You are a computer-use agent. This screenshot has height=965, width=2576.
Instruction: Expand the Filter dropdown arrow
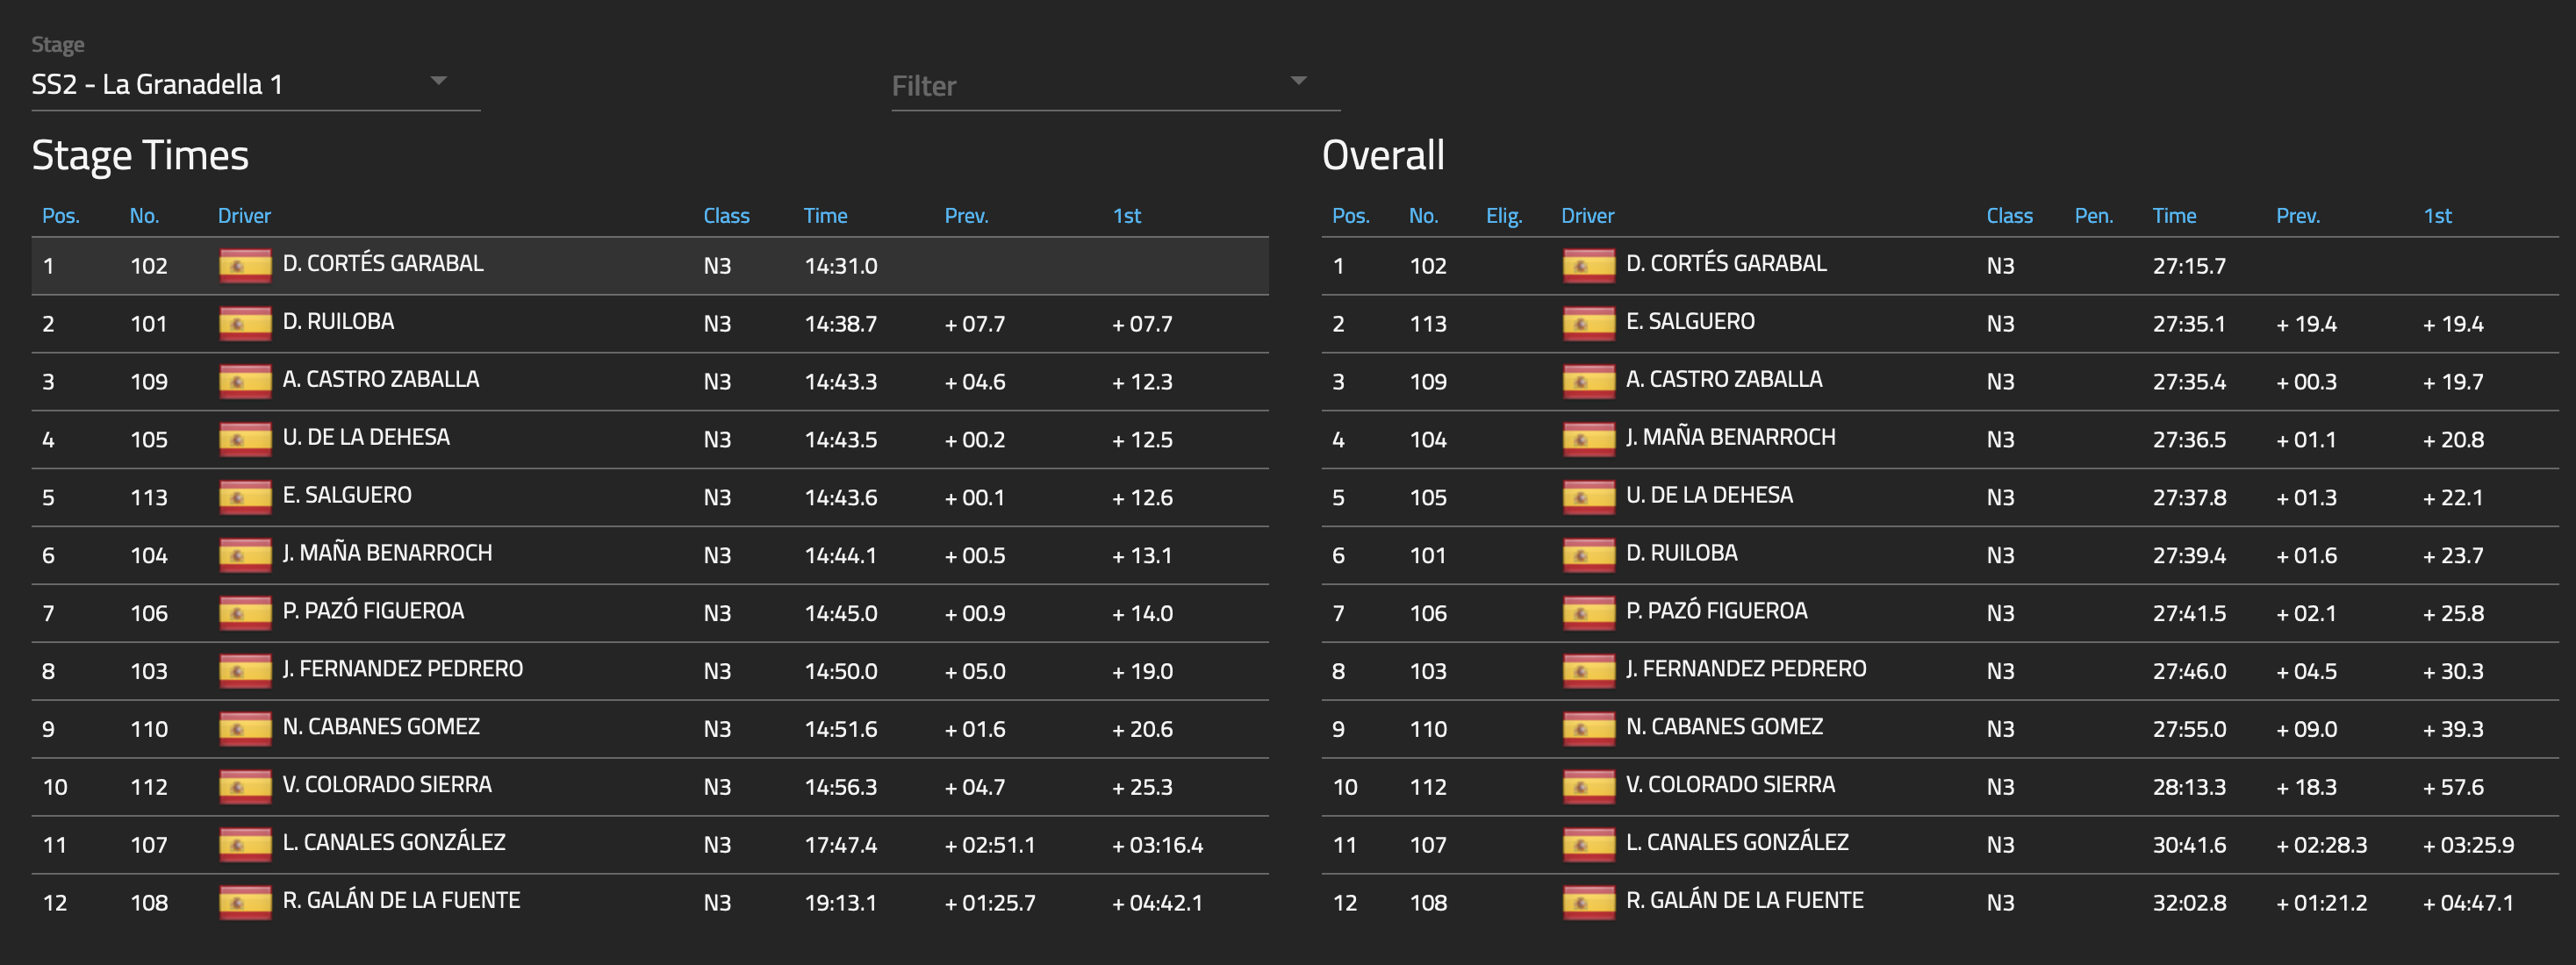click(x=1298, y=81)
